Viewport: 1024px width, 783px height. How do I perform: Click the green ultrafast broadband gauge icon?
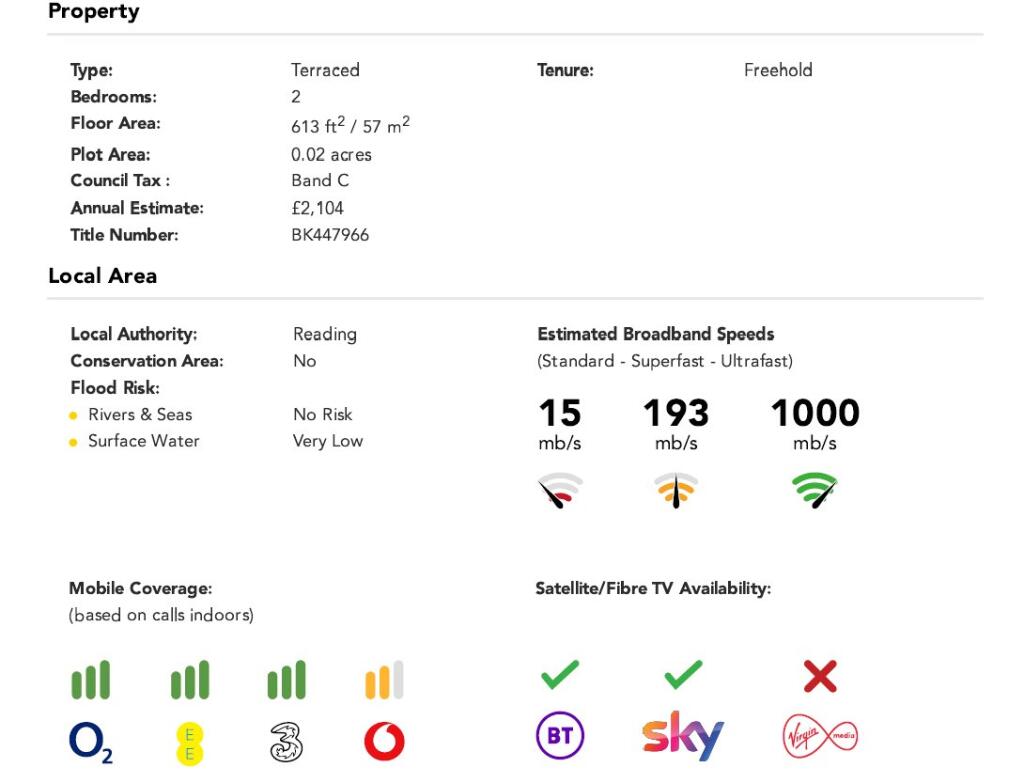coord(815,490)
